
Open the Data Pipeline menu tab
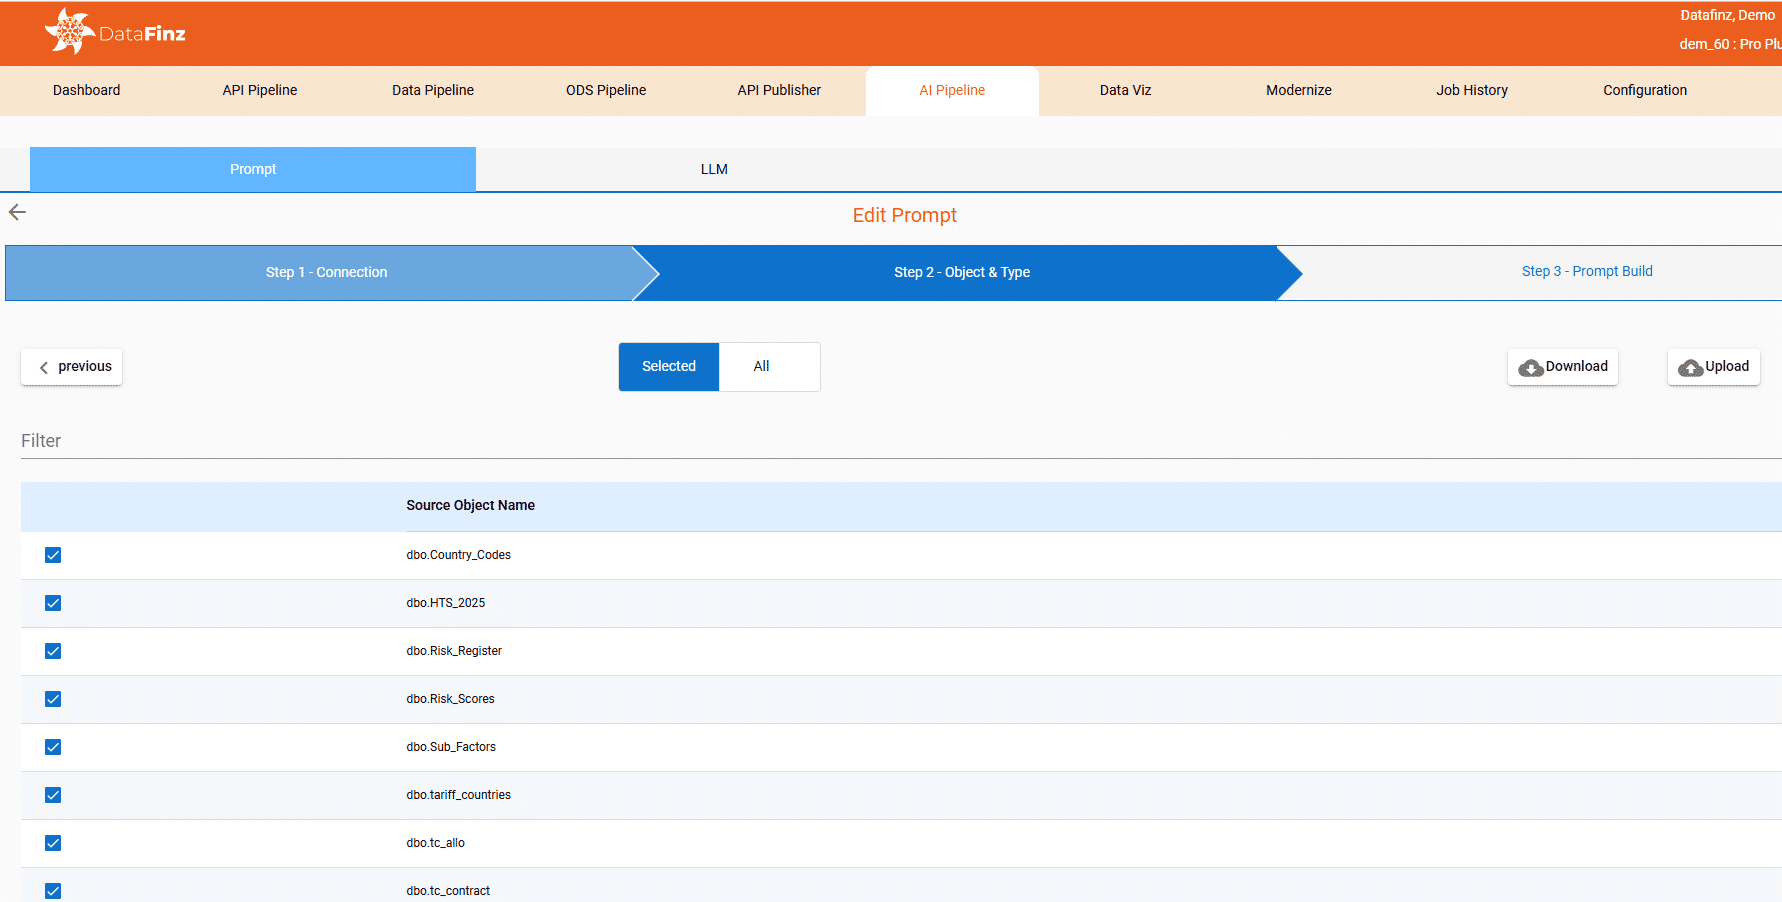pos(432,90)
